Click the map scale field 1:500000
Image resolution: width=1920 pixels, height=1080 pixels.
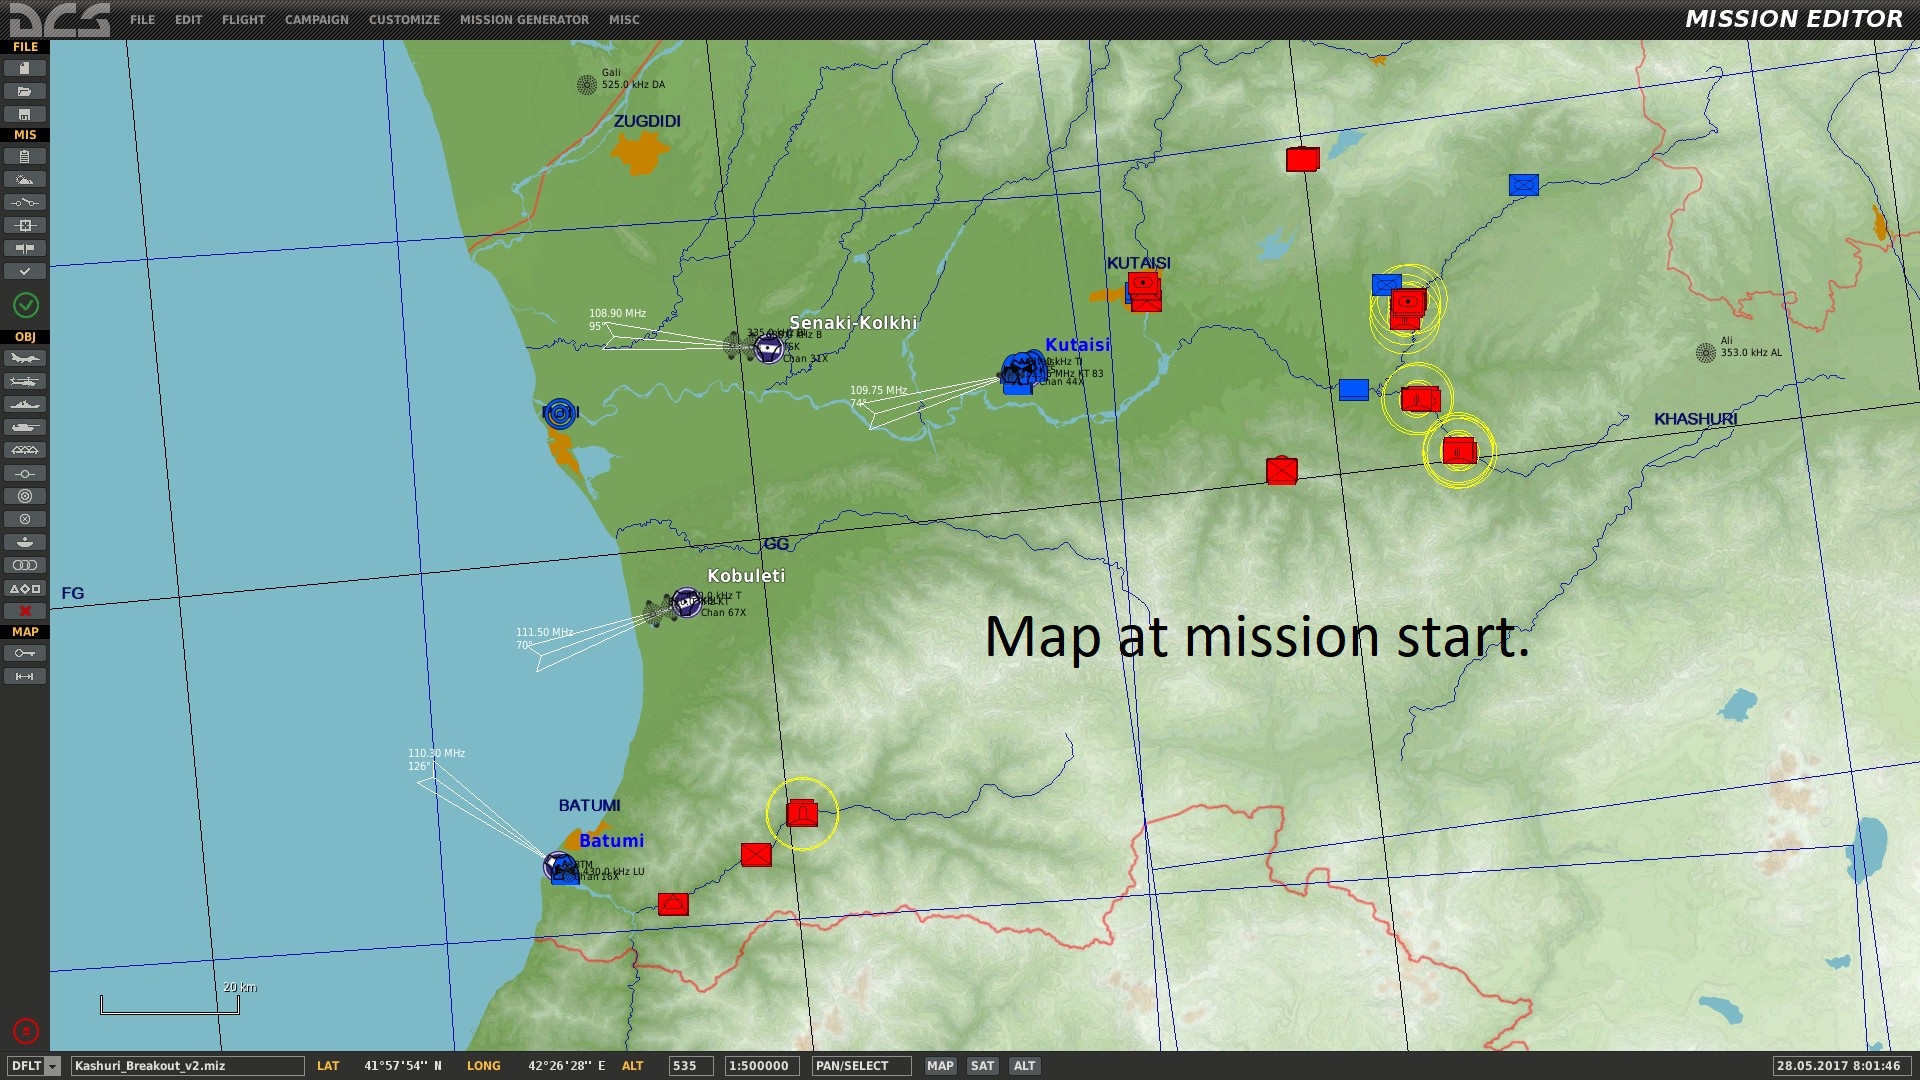click(762, 1066)
